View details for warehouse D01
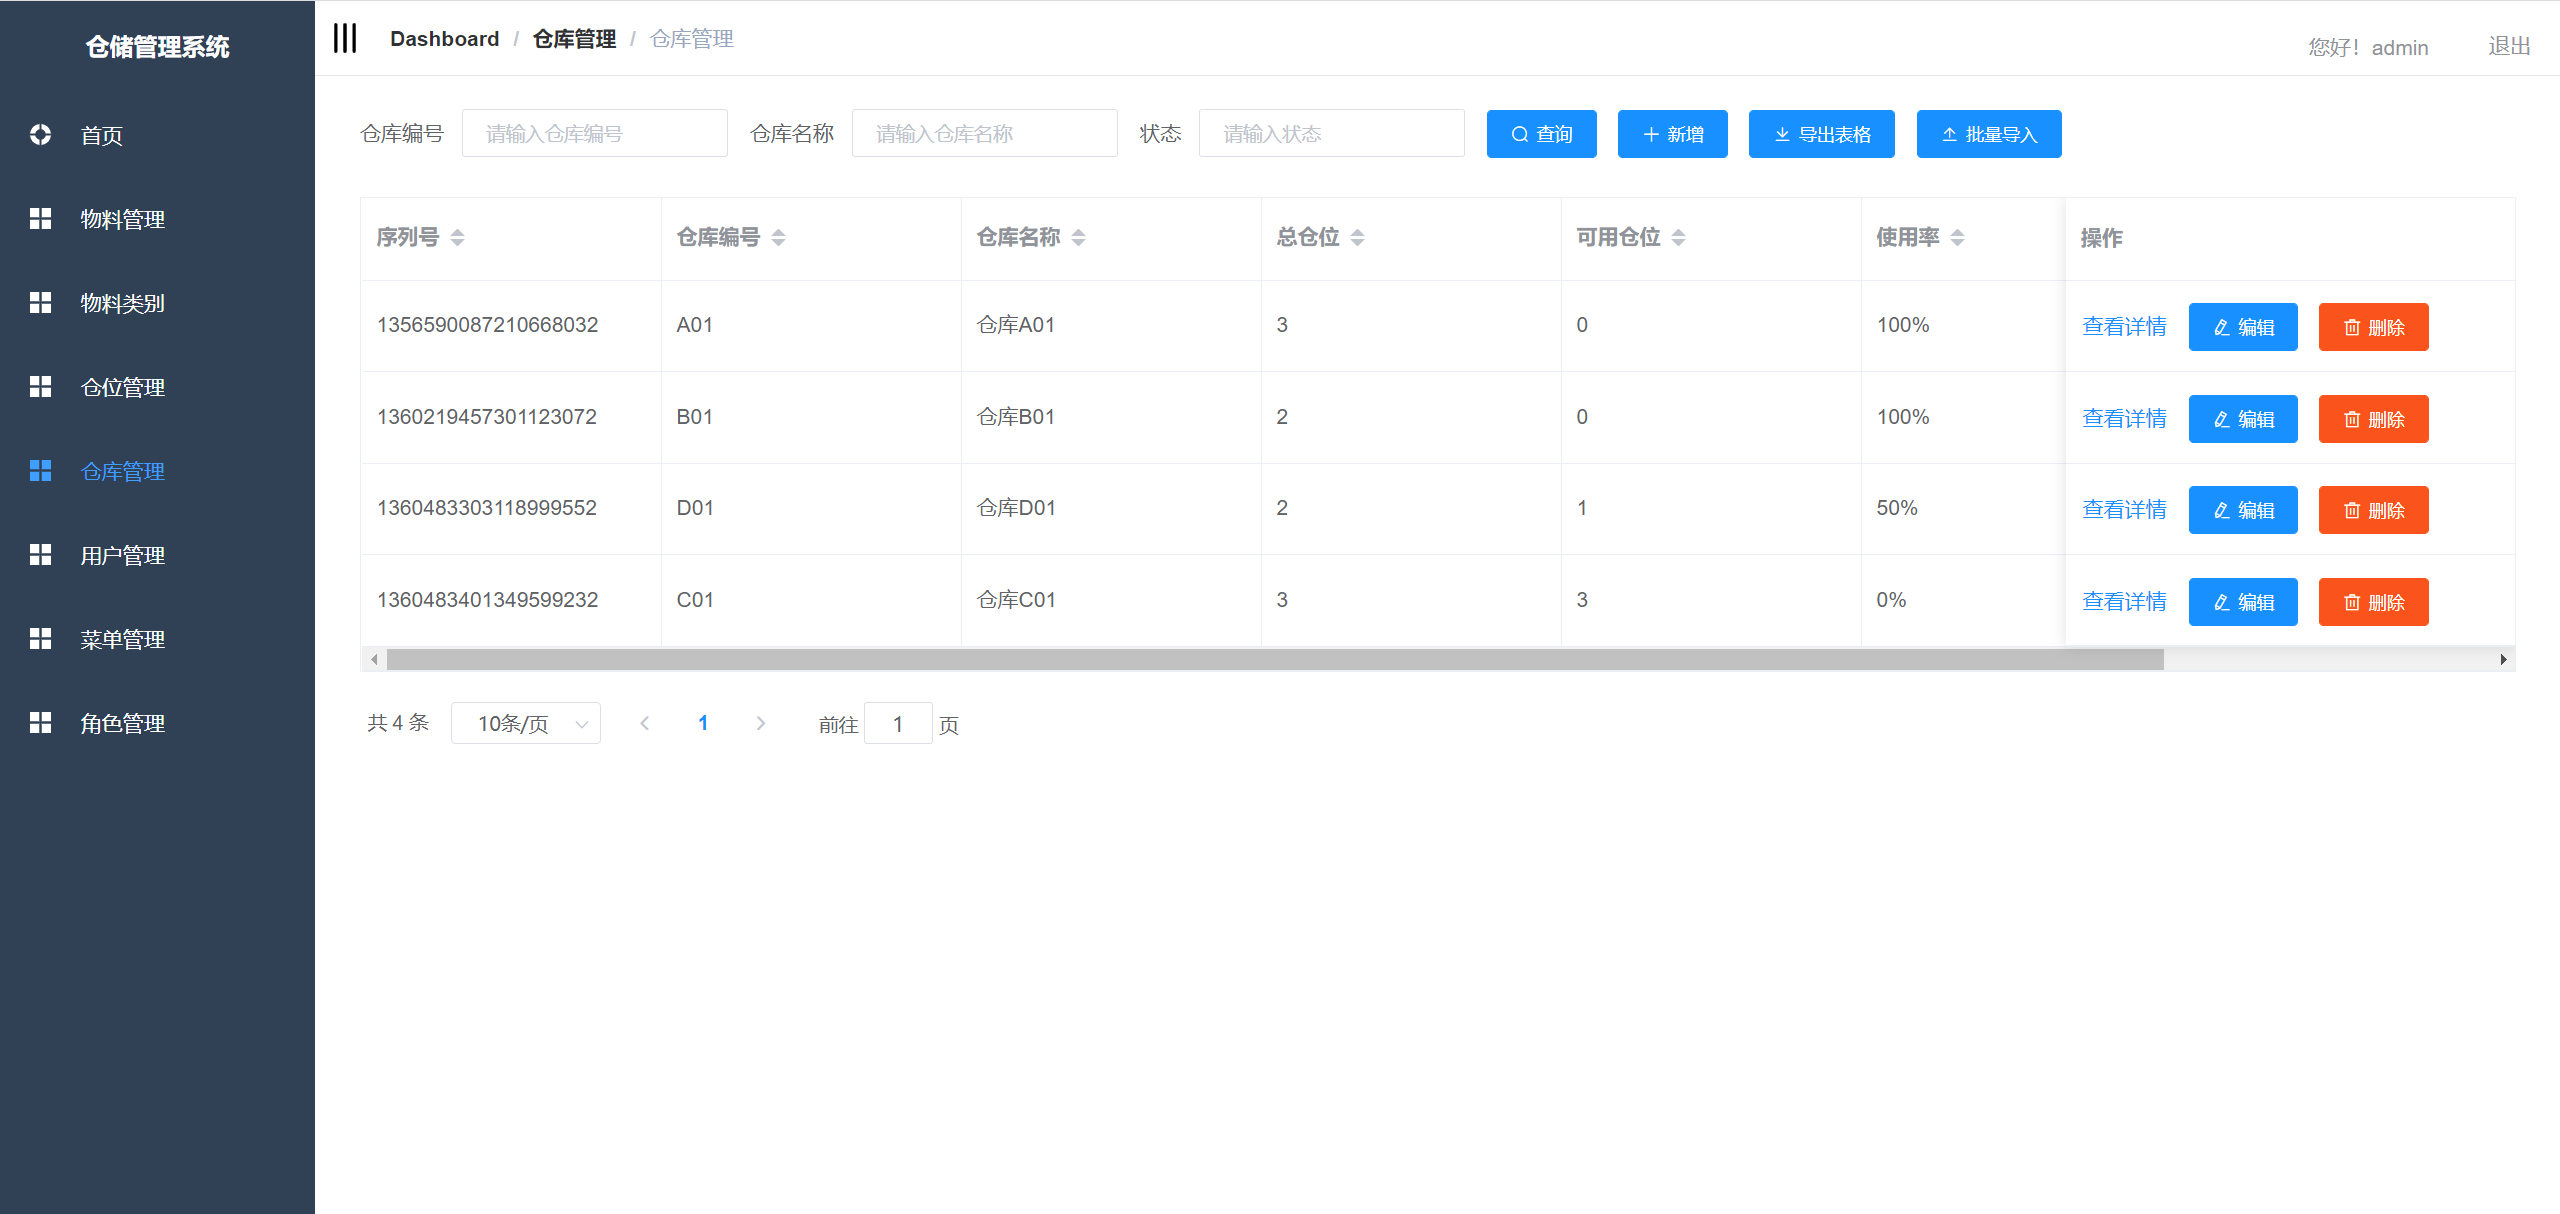 coord(2124,510)
